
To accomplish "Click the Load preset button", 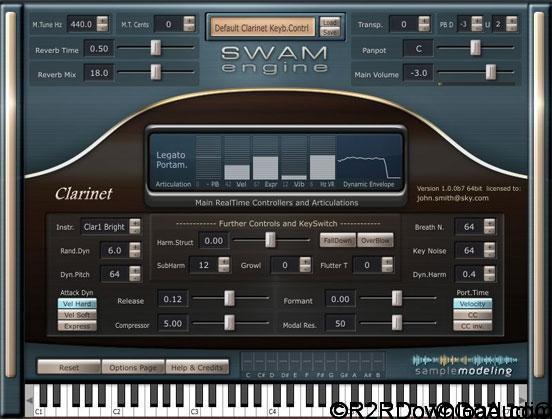I will 330,22.
